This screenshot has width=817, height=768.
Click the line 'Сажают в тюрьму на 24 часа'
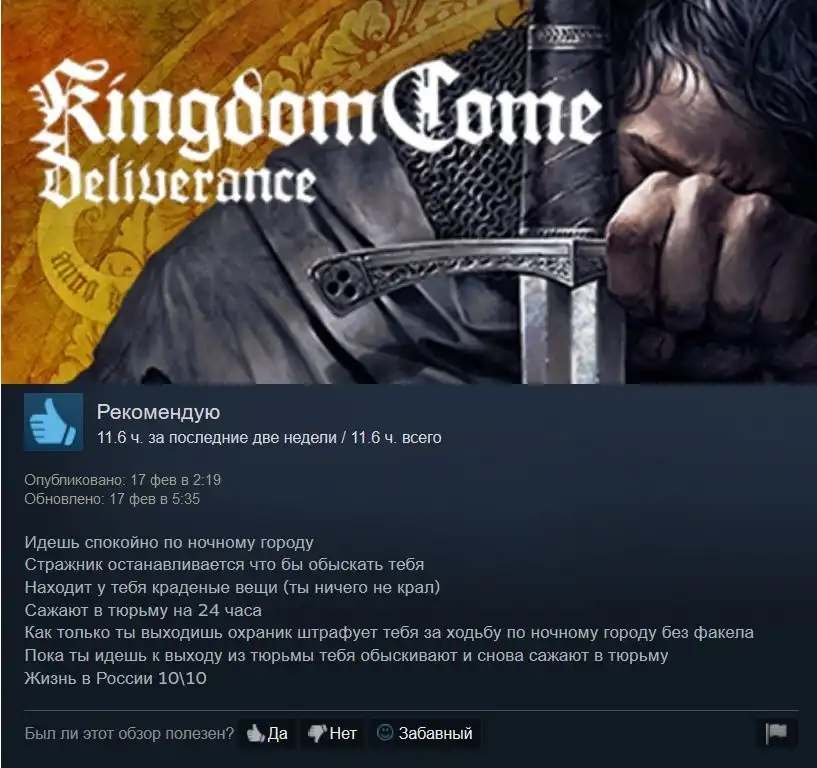(143, 610)
